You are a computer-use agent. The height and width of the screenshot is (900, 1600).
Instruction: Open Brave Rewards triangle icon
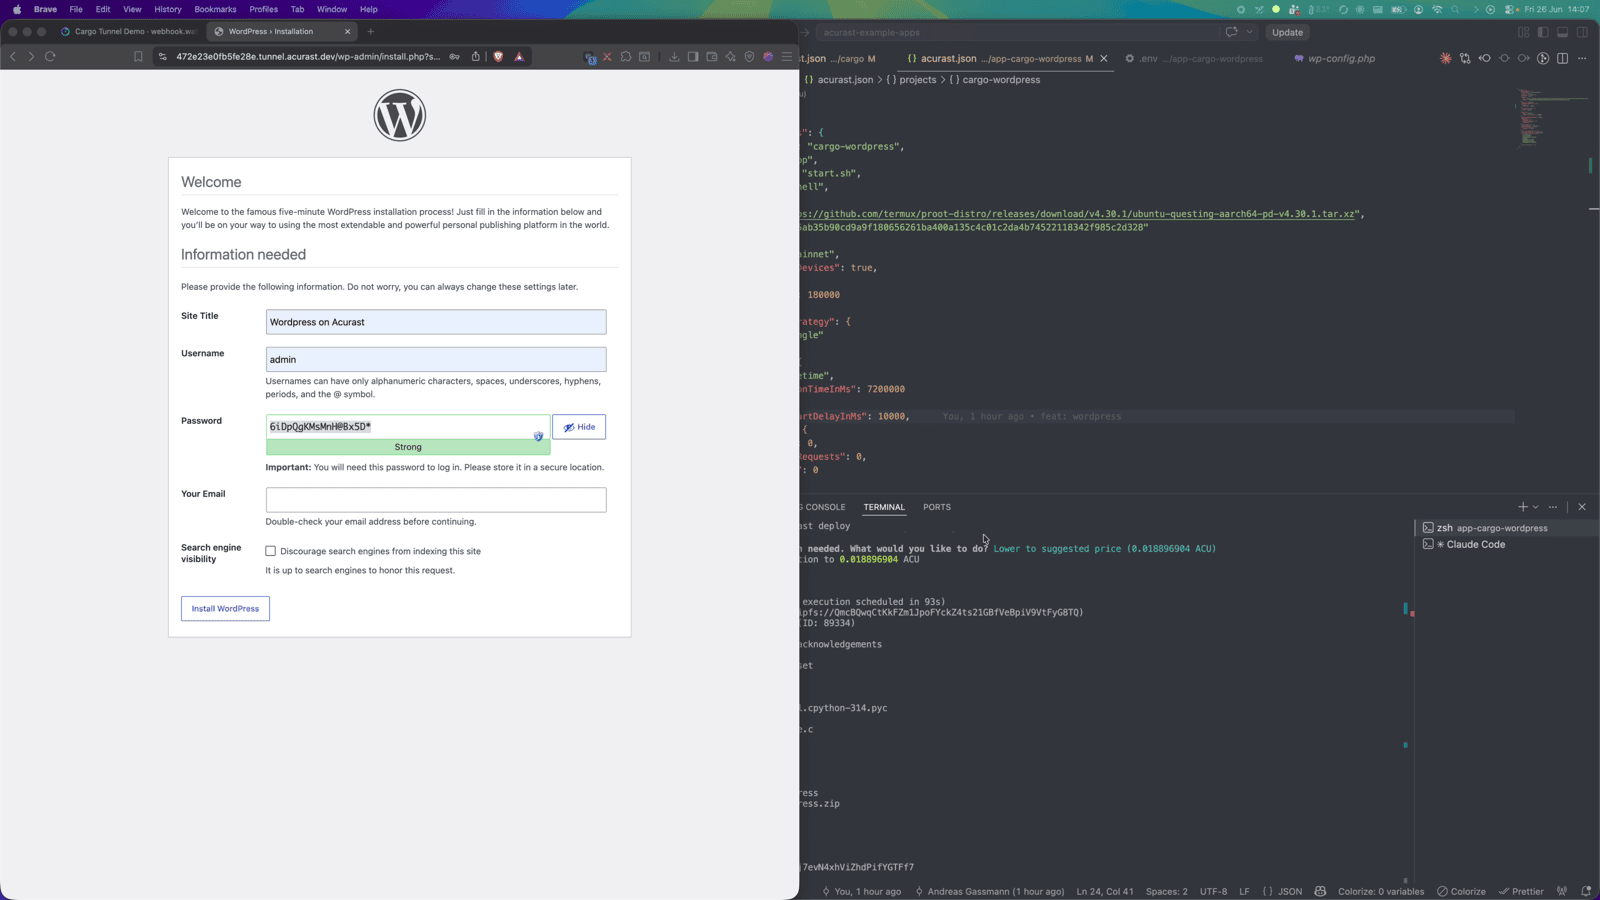[519, 57]
